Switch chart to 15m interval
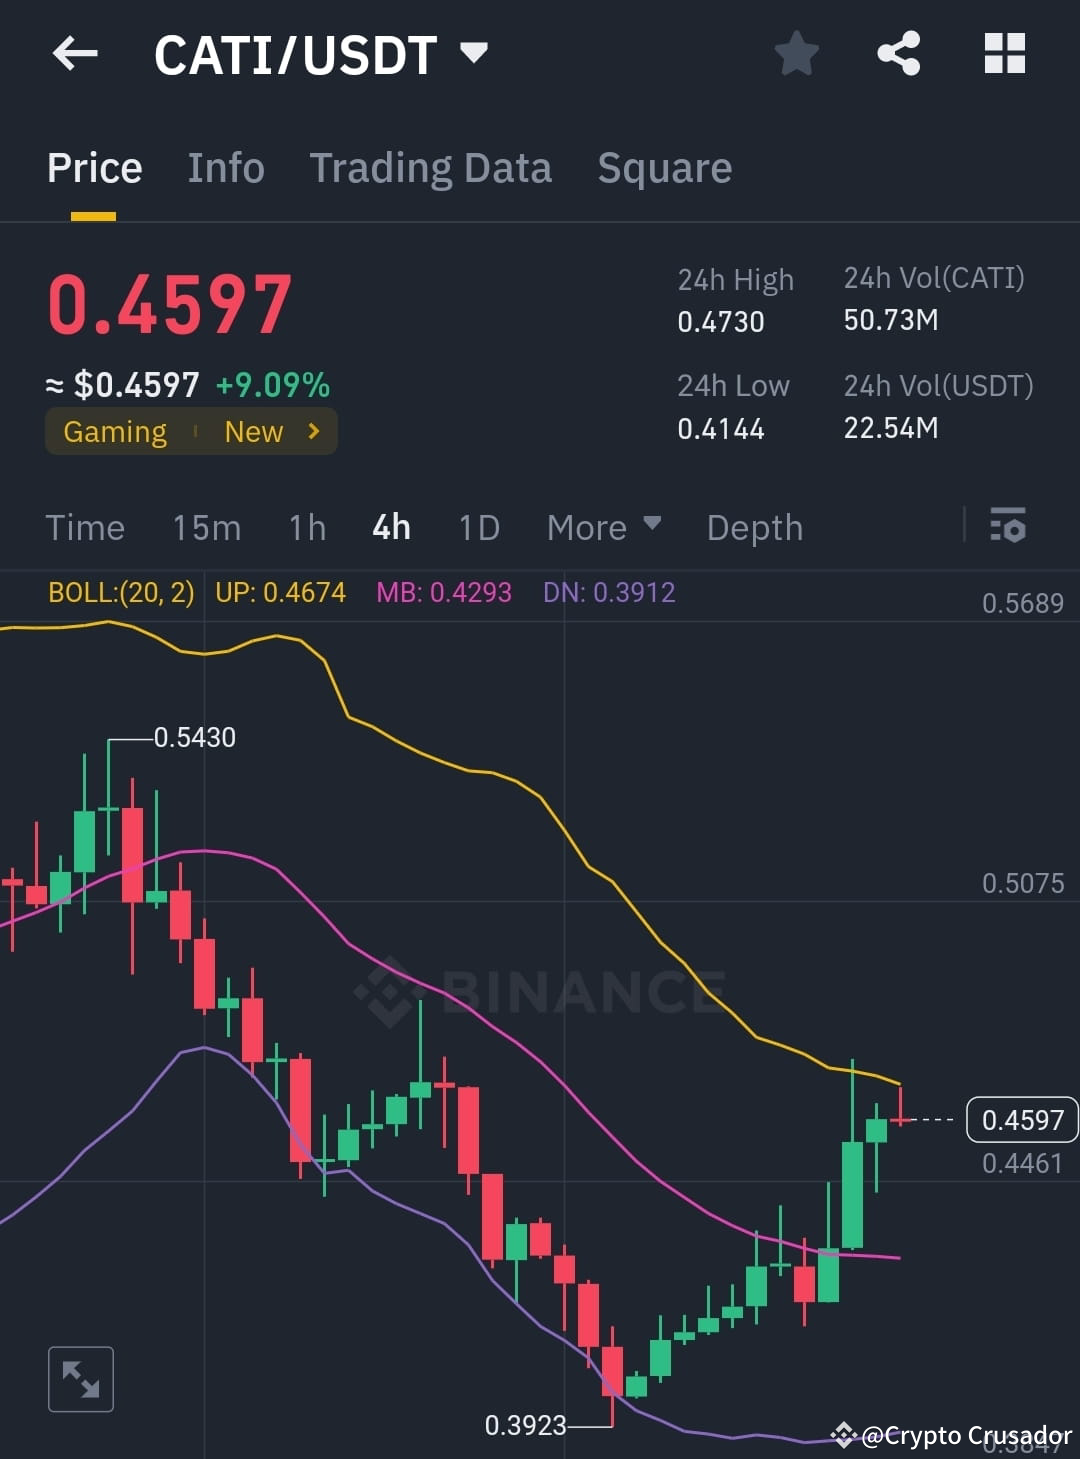The width and height of the screenshot is (1080, 1459). (x=206, y=527)
